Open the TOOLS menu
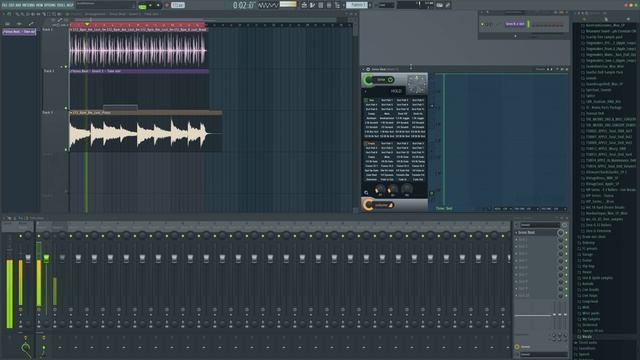 click(x=61, y=5)
